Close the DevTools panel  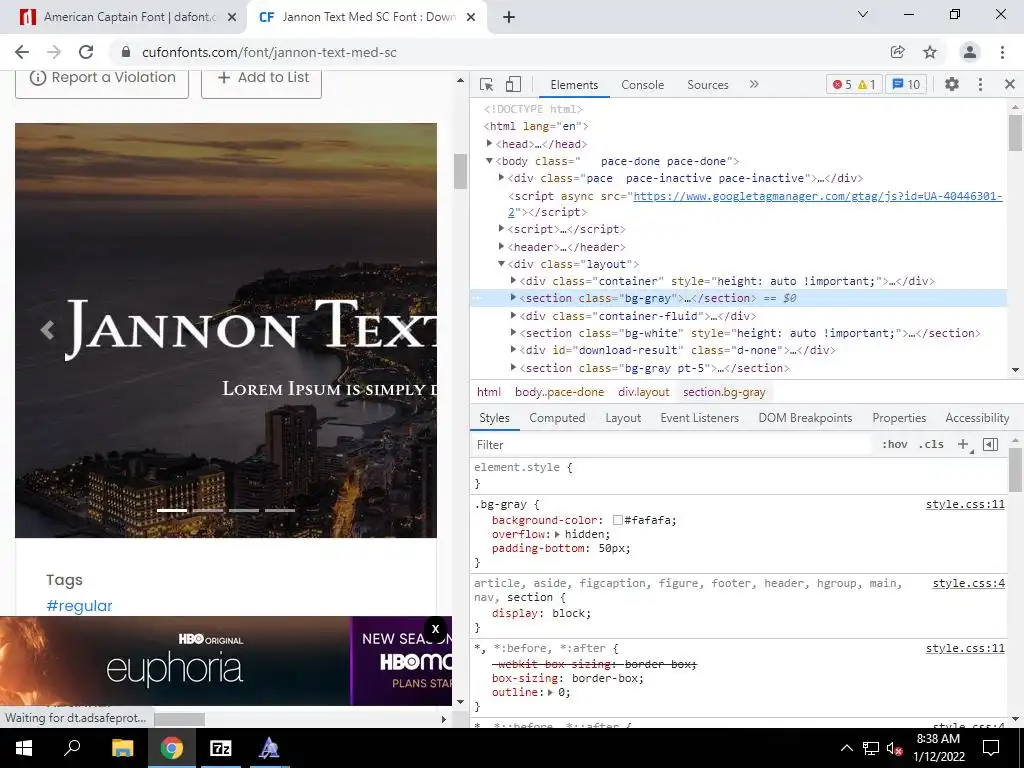(x=1010, y=84)
